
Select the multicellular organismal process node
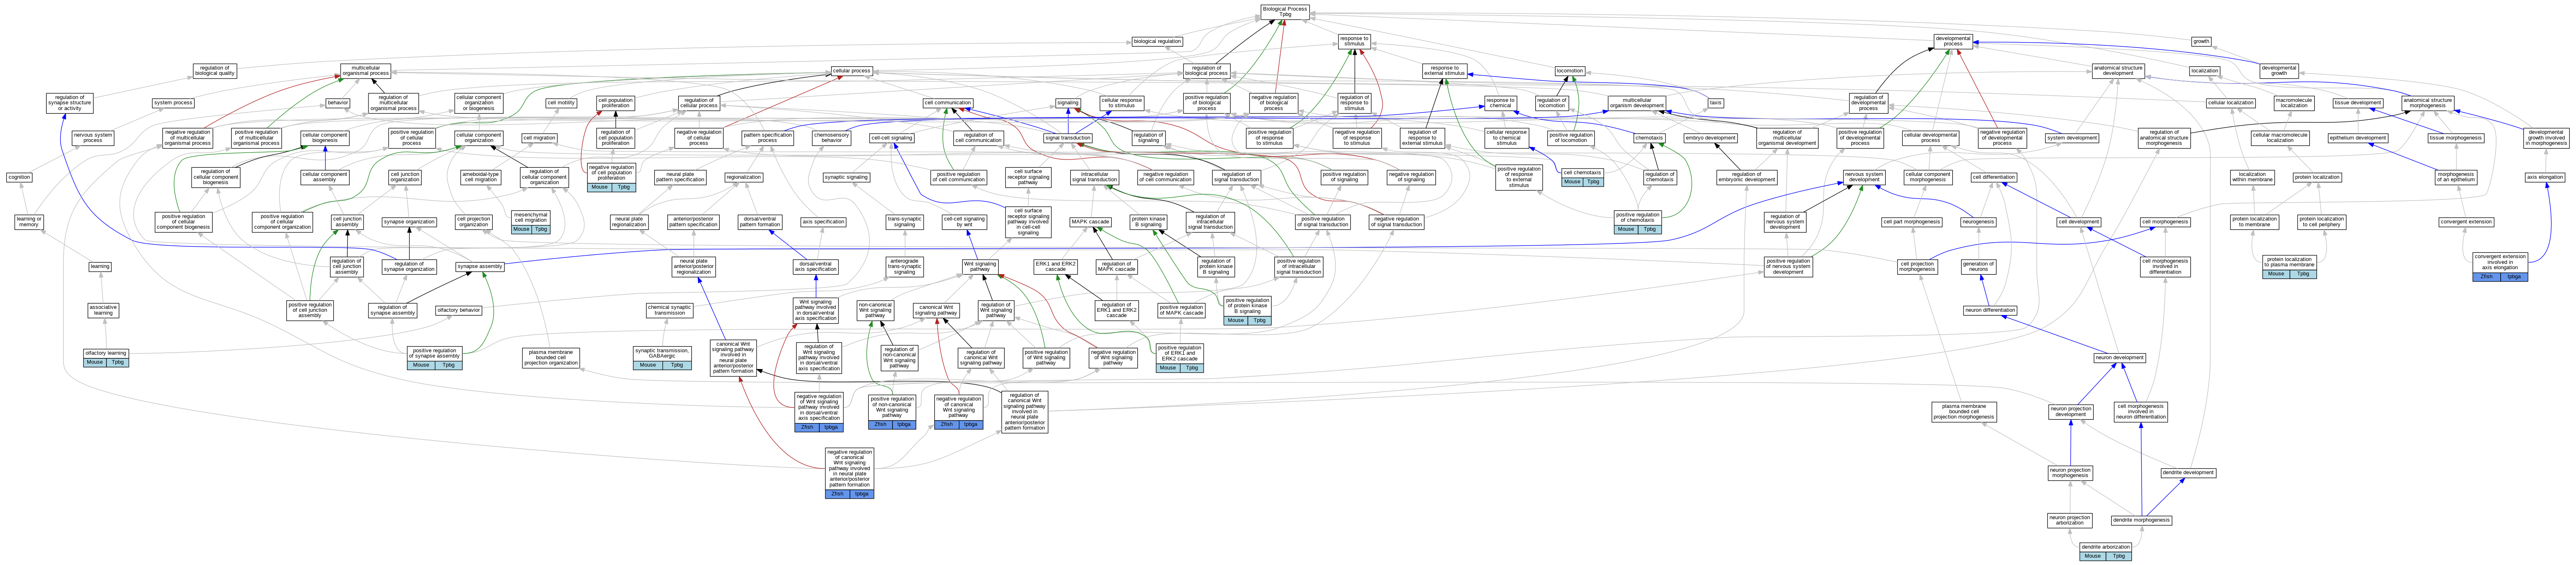click(x=366, y=71)
